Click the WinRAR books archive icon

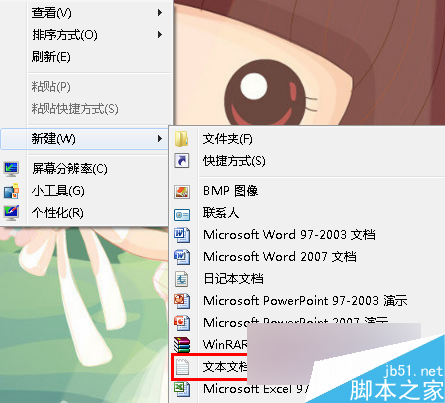[182, 345]
